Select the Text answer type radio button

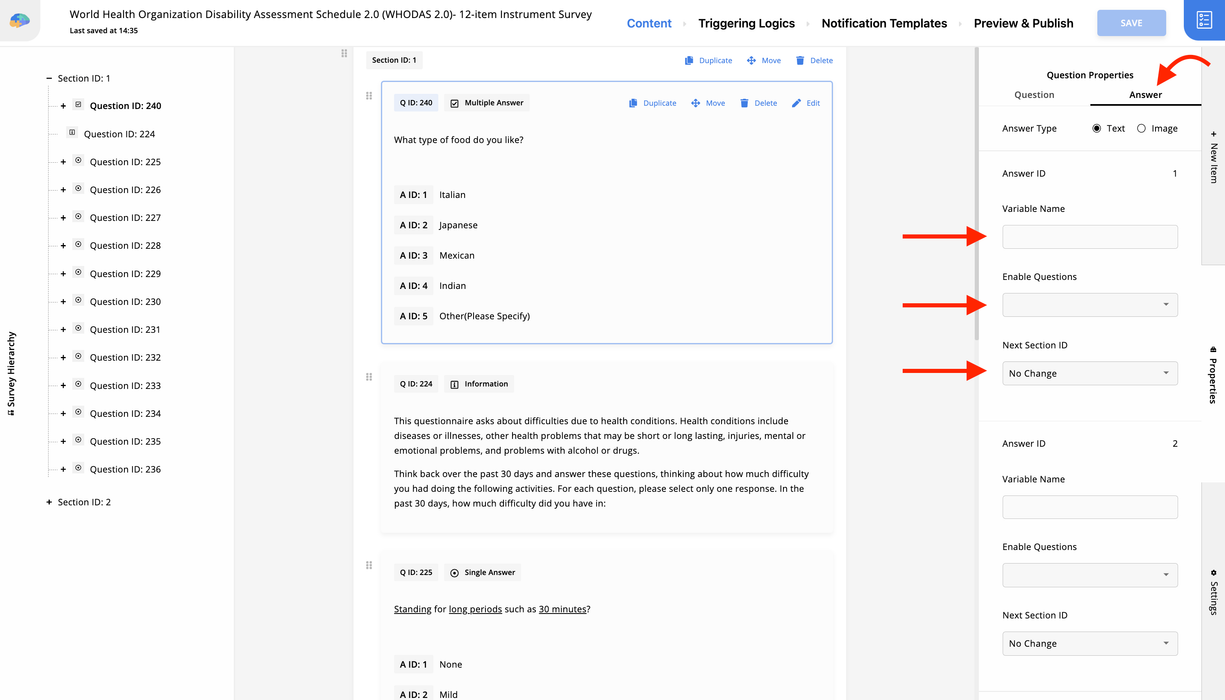click(x=1097, y=129)
